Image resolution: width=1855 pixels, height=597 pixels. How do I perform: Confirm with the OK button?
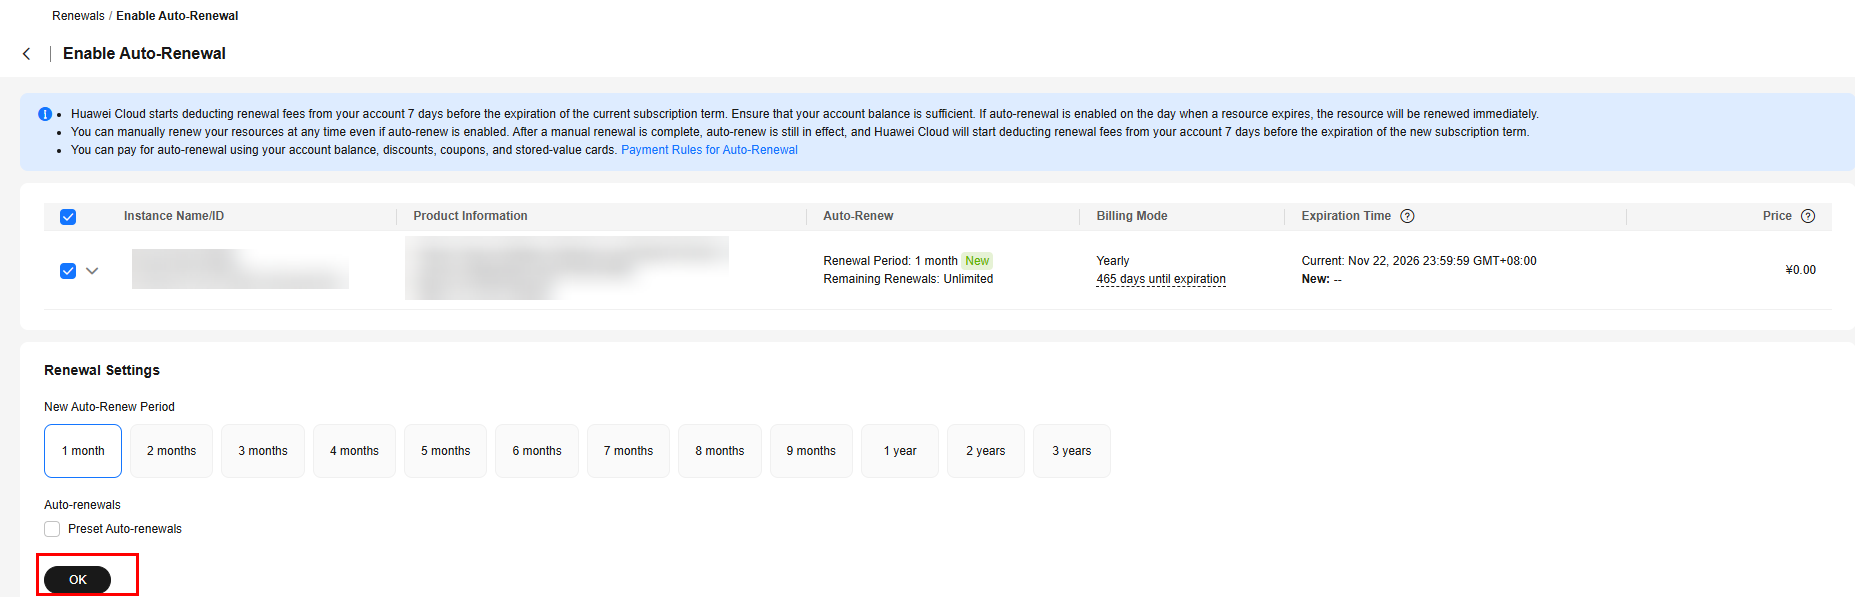click(x=78, y=580)
